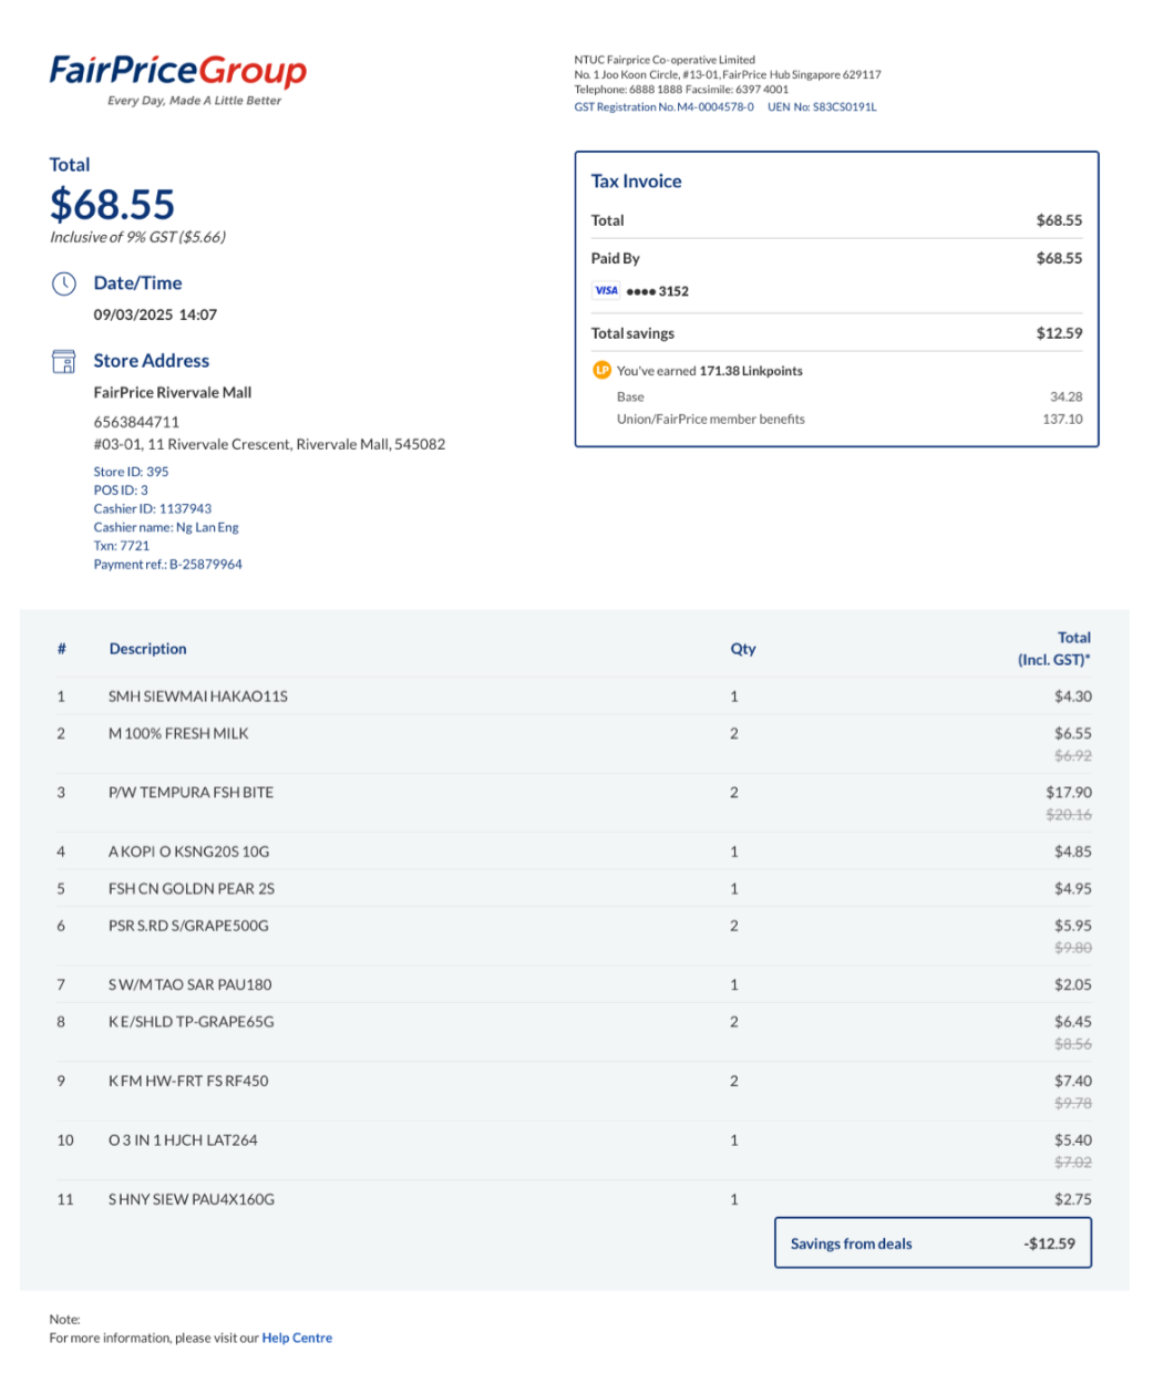The image size is (1153, 1373).
Task: Click the clock icon beside Date/Time
Action: coord(64,283)
